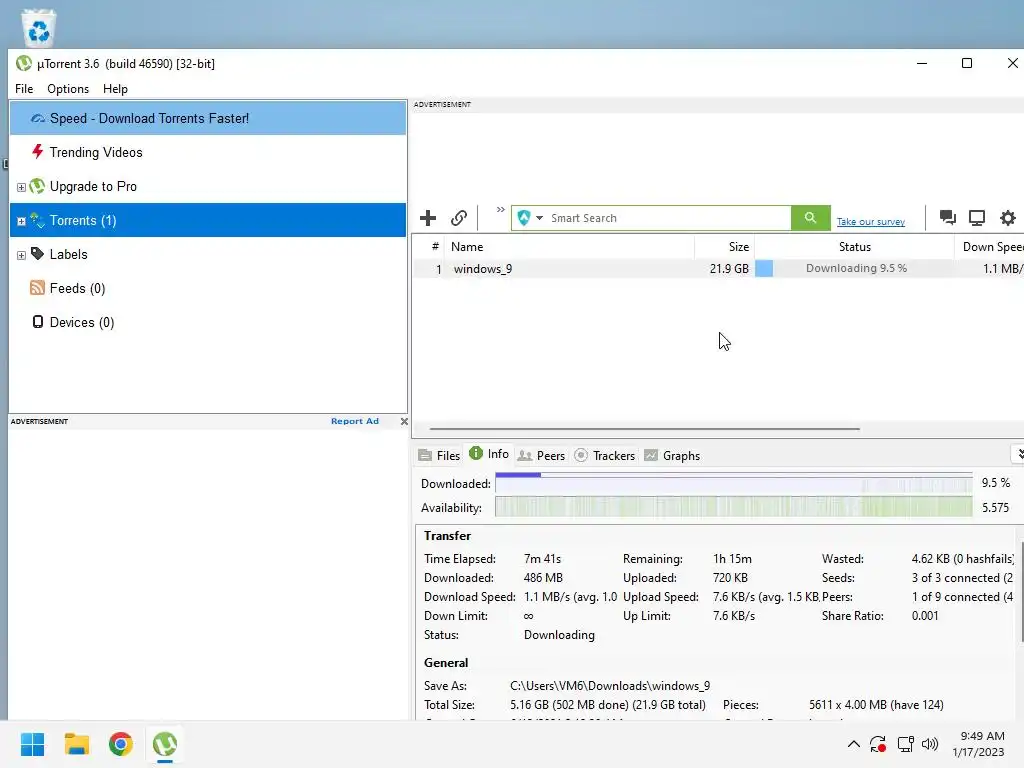The width and height of the screenshot is (1024, 768).
Task: Click the Add Torrent from URL link icon
Action: pos(459,218)
